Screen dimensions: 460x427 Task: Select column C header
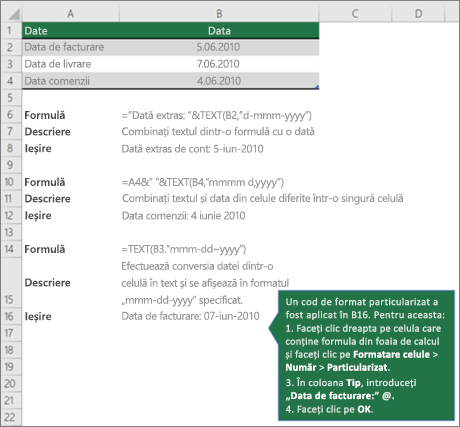point(355,14)
